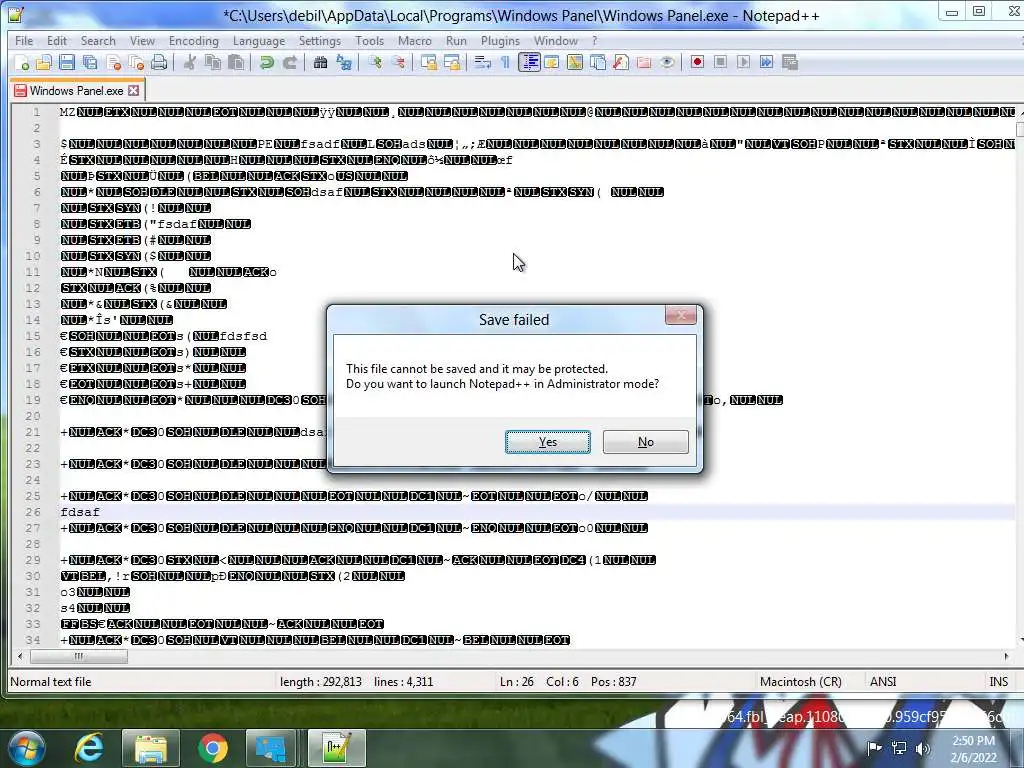1024x768 pixels.
Task: Open the Settings menu
Action: (x=320, y=40)
